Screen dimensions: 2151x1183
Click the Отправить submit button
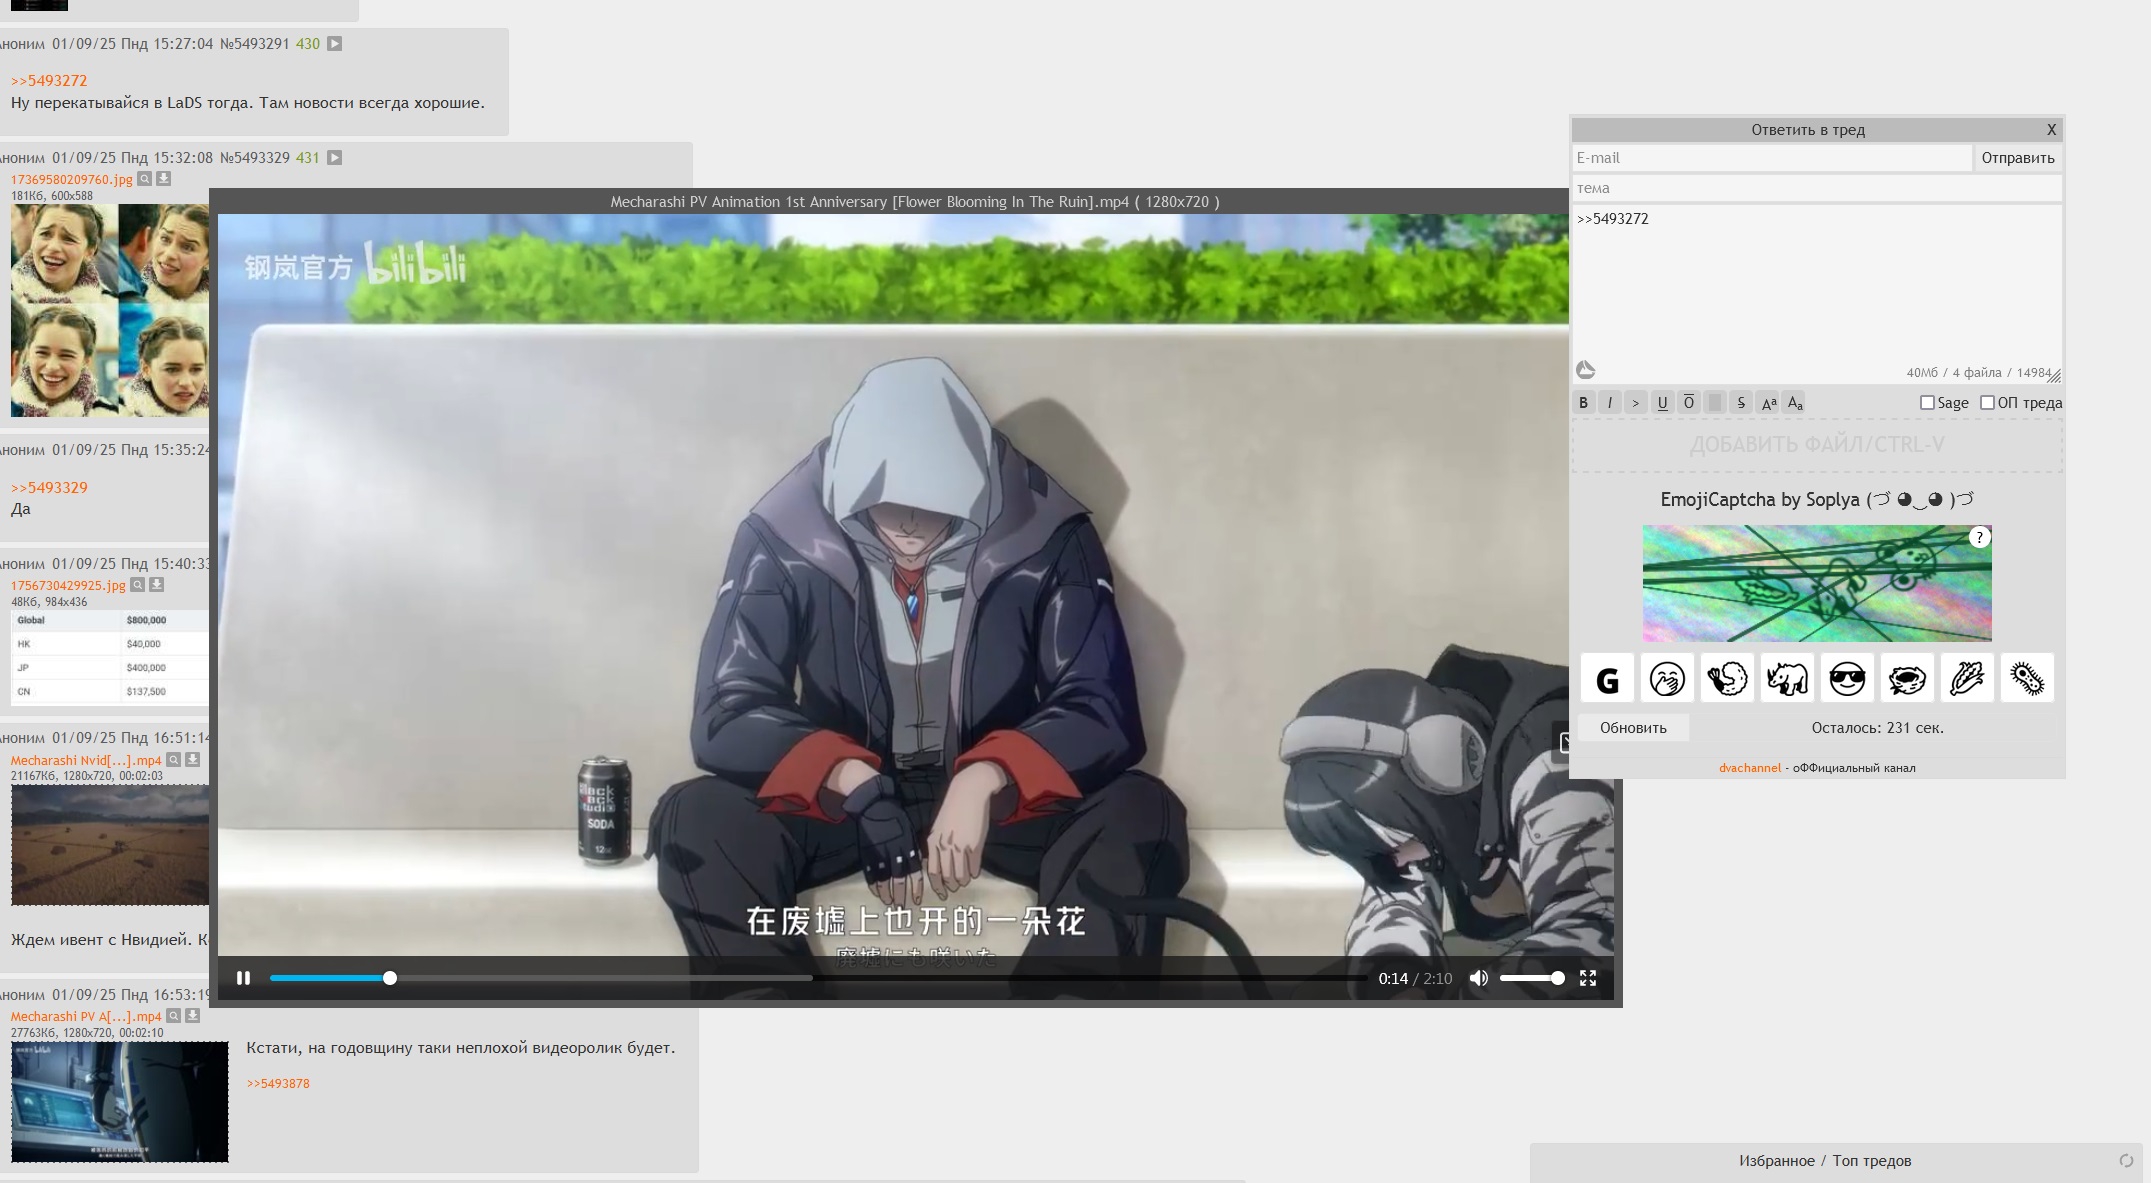2017,158
